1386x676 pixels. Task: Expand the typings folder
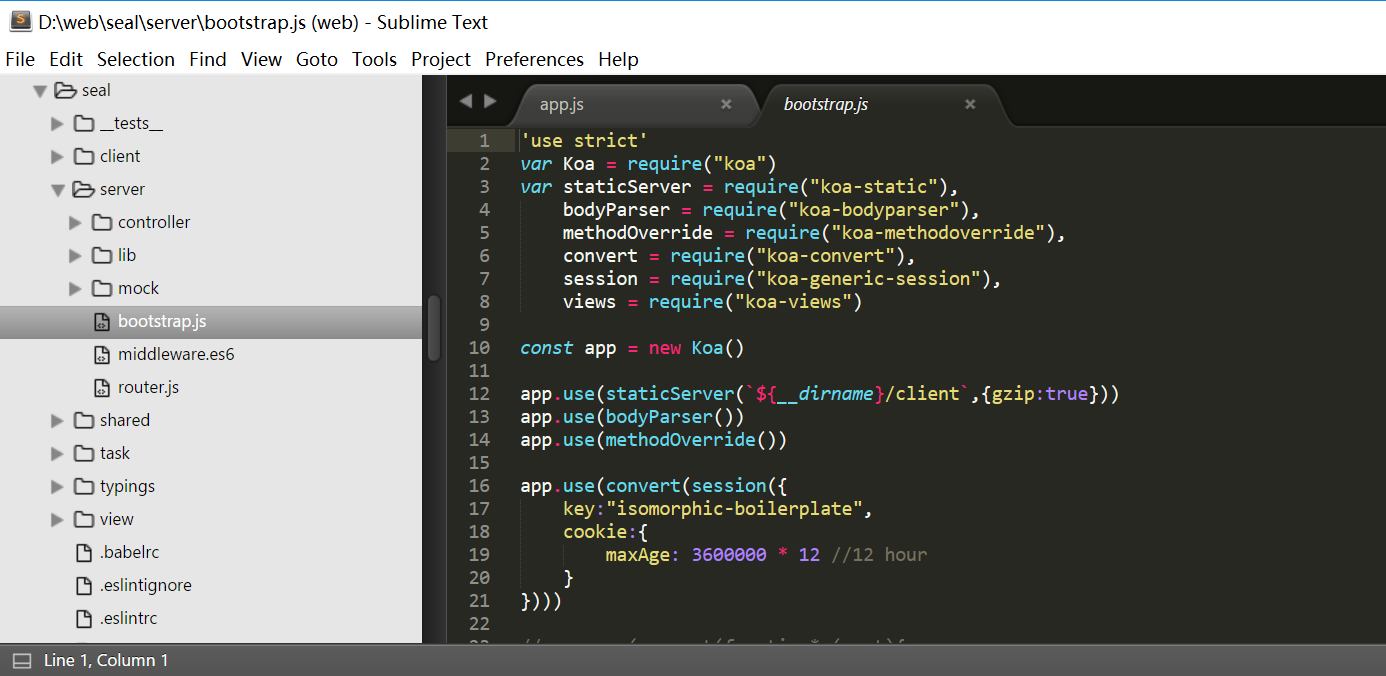click(57, 486)
